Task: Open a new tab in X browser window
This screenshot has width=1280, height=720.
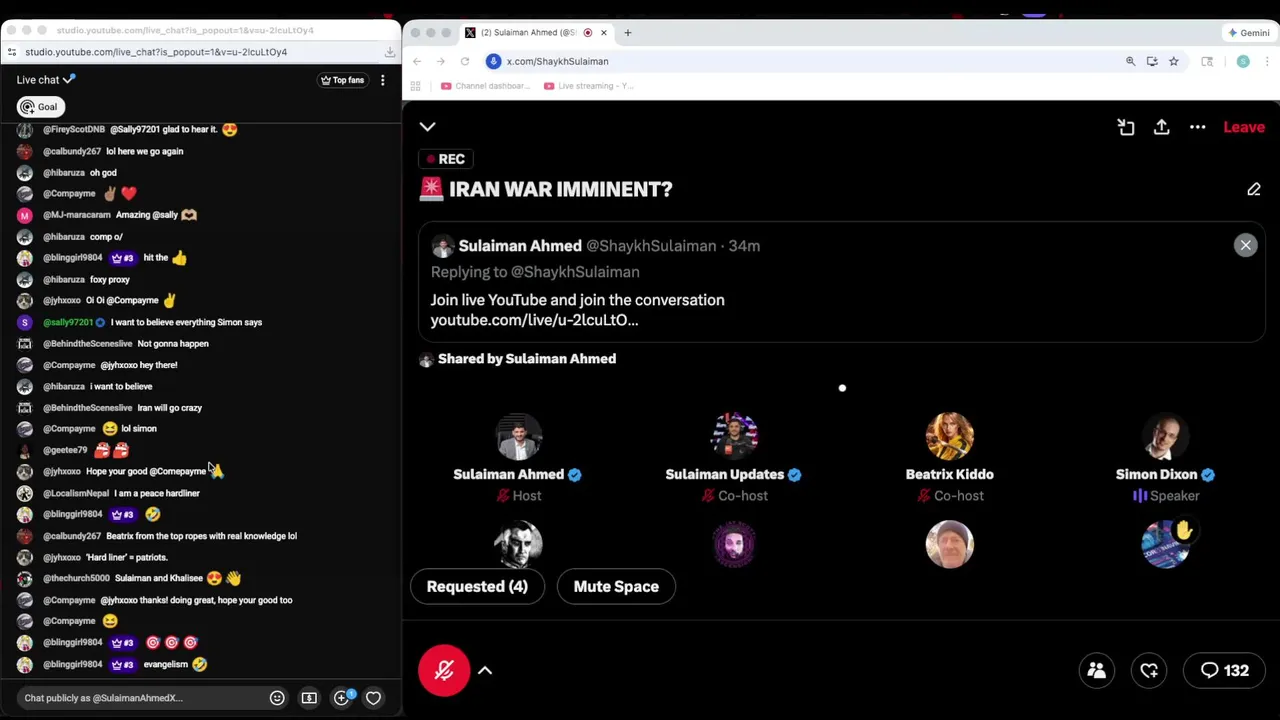Action: pos(628,33)
